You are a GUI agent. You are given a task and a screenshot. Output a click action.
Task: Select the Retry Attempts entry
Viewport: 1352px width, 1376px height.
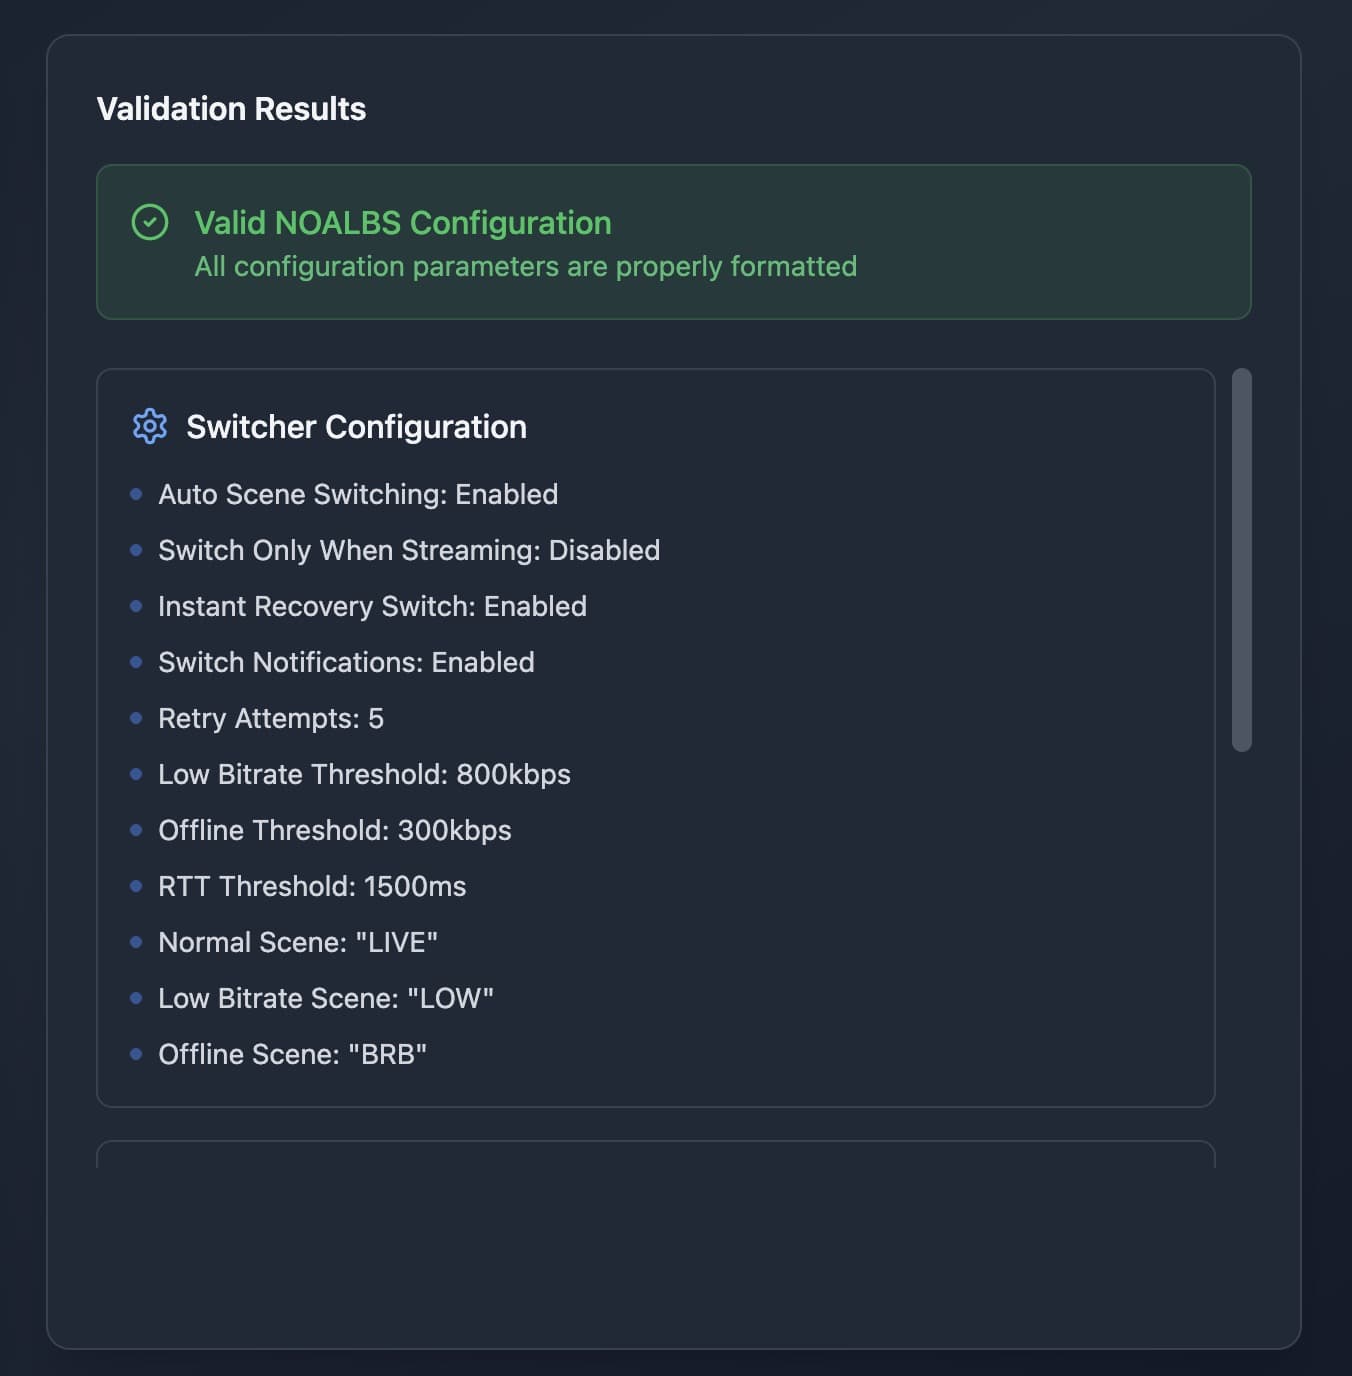(x=271, y=718)
